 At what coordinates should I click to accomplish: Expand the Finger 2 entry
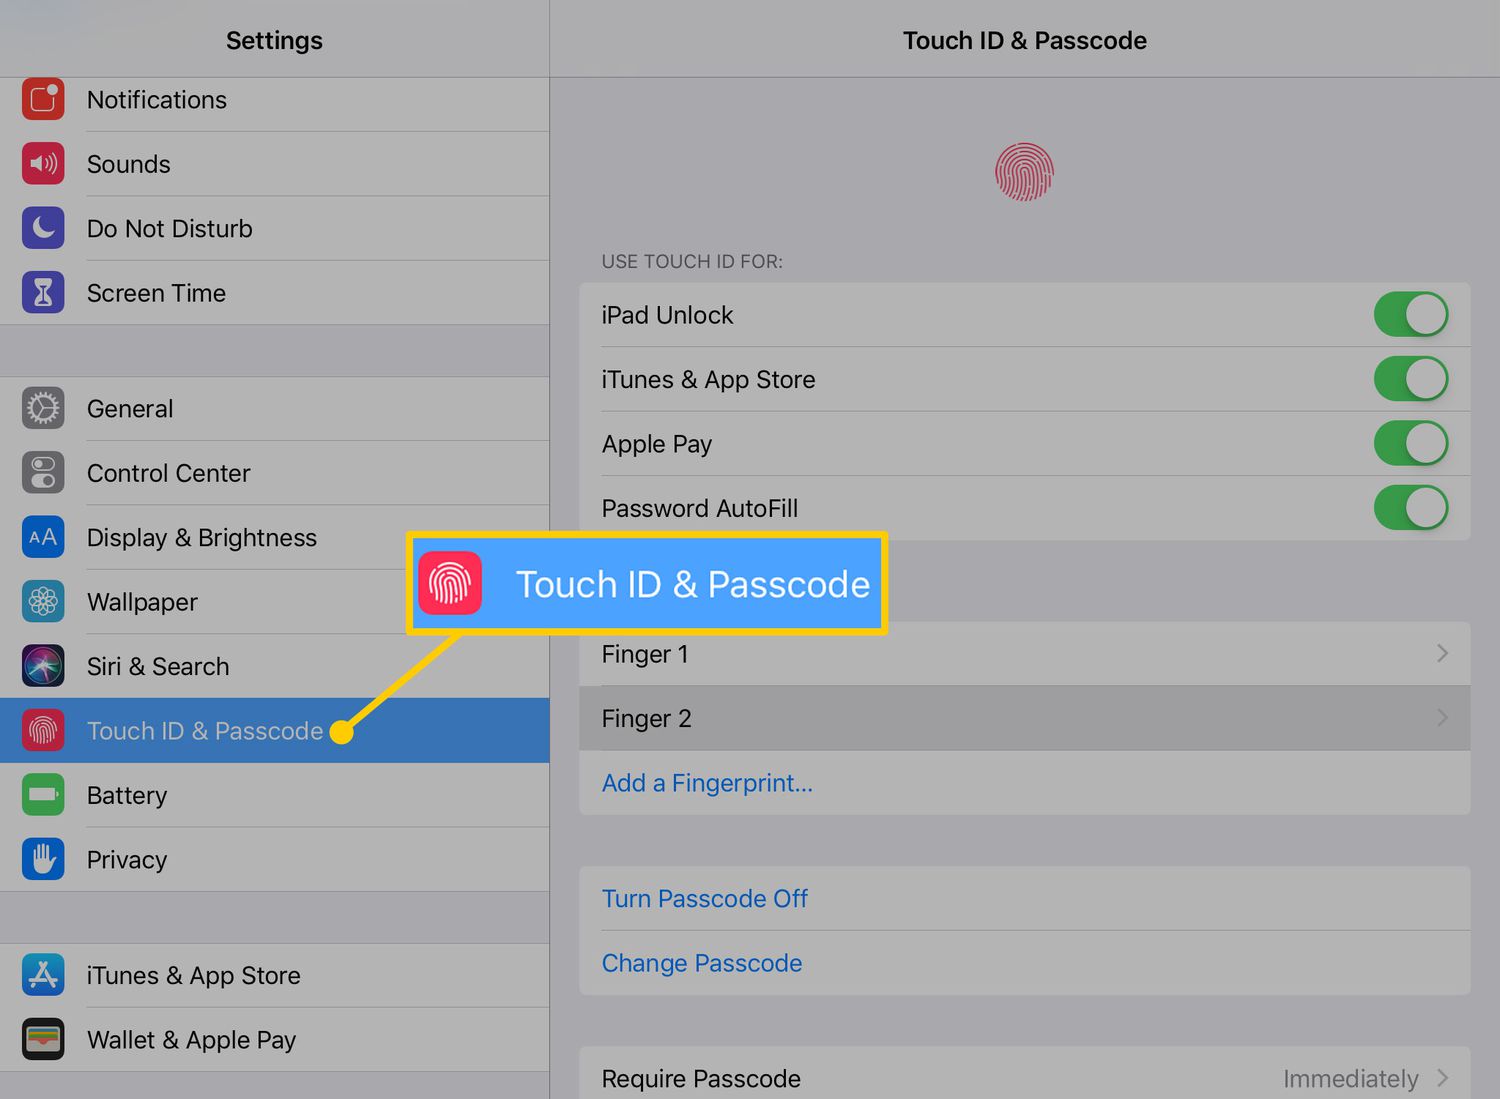point(1441,718)
